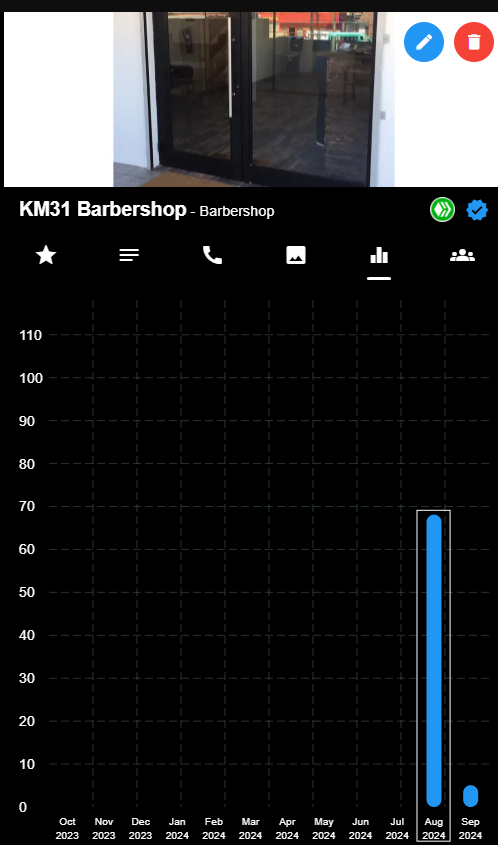This screenshot has height=845, width=498.
Task: Click the barbershop storefront photo
Action: [254, 99]
